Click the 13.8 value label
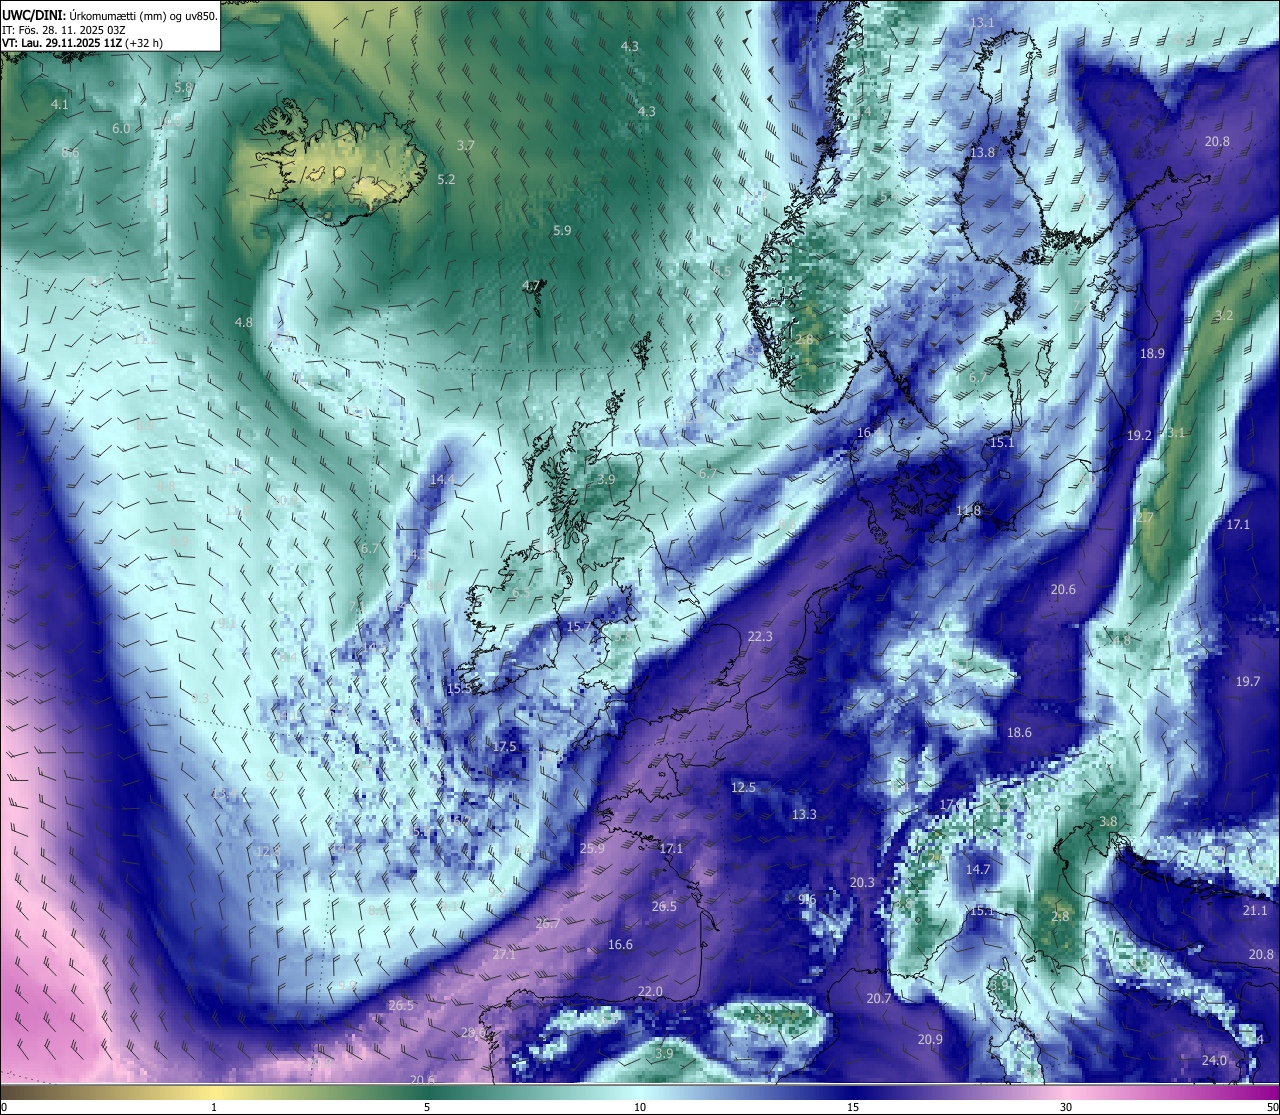Viewport: 1280px width, 1115px height. coord(983,153)
